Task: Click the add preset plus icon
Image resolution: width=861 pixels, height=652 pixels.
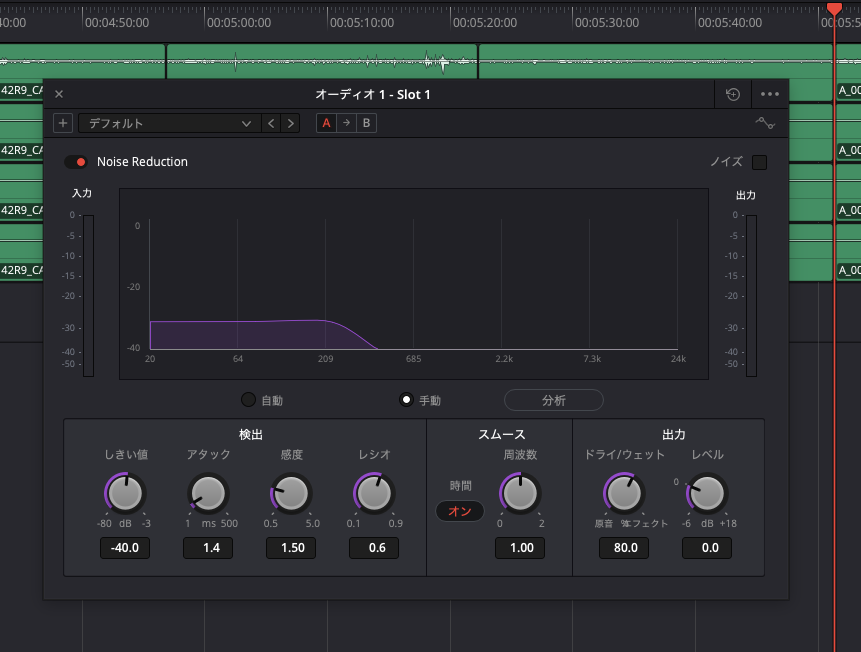Action: pyautogui.click(x=63, y=123)
